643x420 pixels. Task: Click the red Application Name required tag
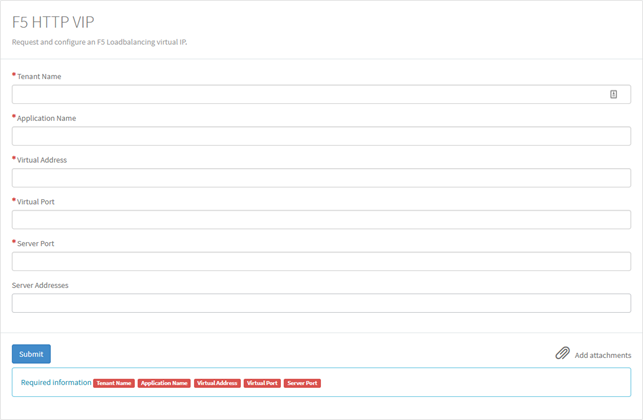164,383
